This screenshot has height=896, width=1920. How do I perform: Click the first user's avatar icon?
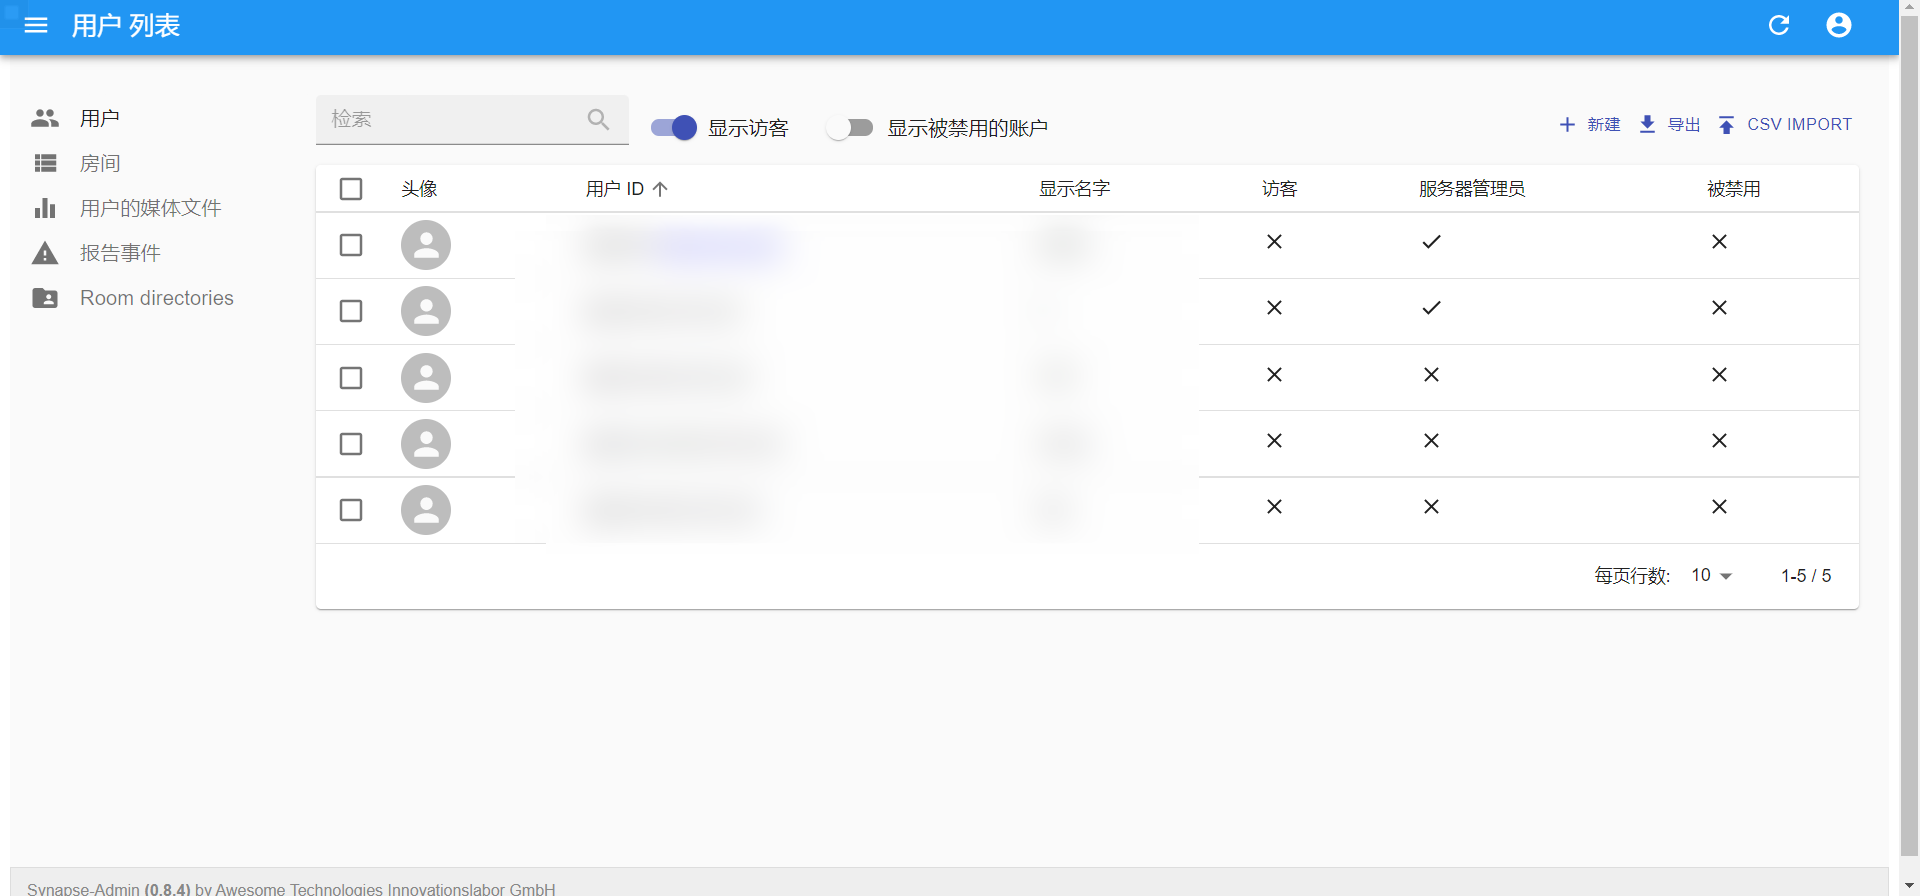pyautogui.click(x=426, y=245)
